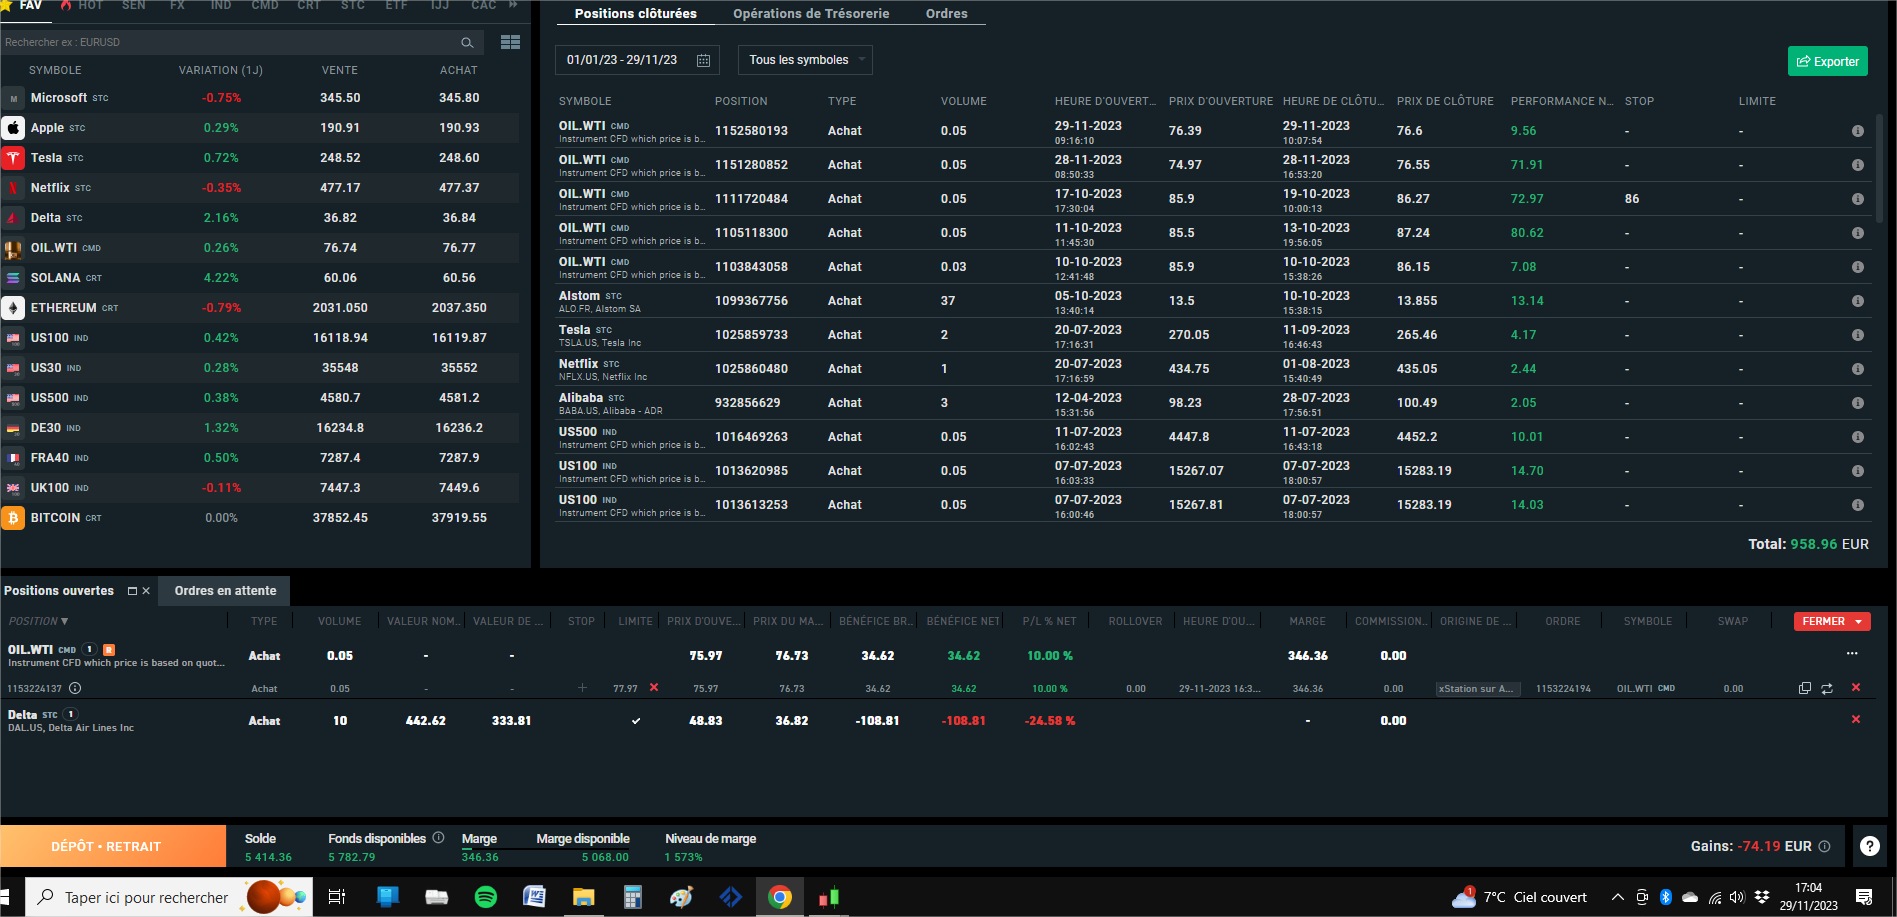
Task: Show info for US500 position 1016469263
Action: coord(1857,437)
